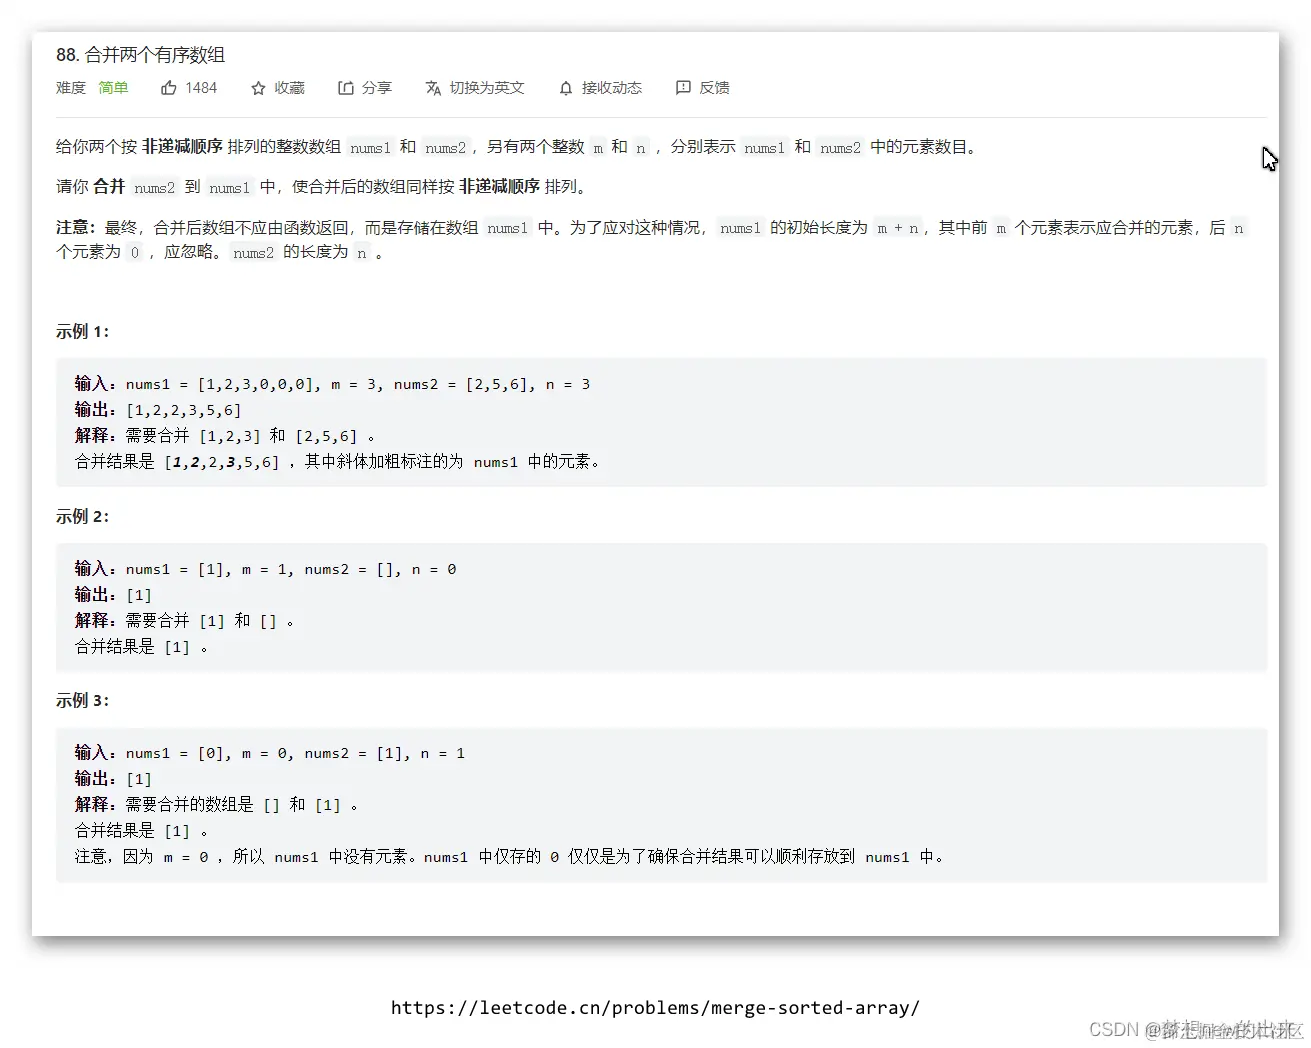This screenshot has height=1048, width=1311.
Task: Open feedback with the 反馈 speech bubble icon
Action: click(683, 88)
